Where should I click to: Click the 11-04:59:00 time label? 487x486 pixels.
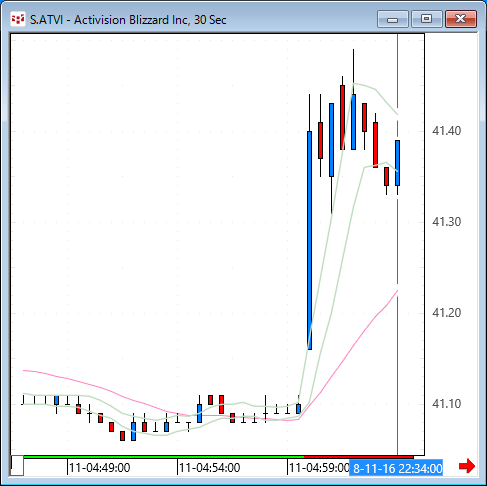point(319,468)
